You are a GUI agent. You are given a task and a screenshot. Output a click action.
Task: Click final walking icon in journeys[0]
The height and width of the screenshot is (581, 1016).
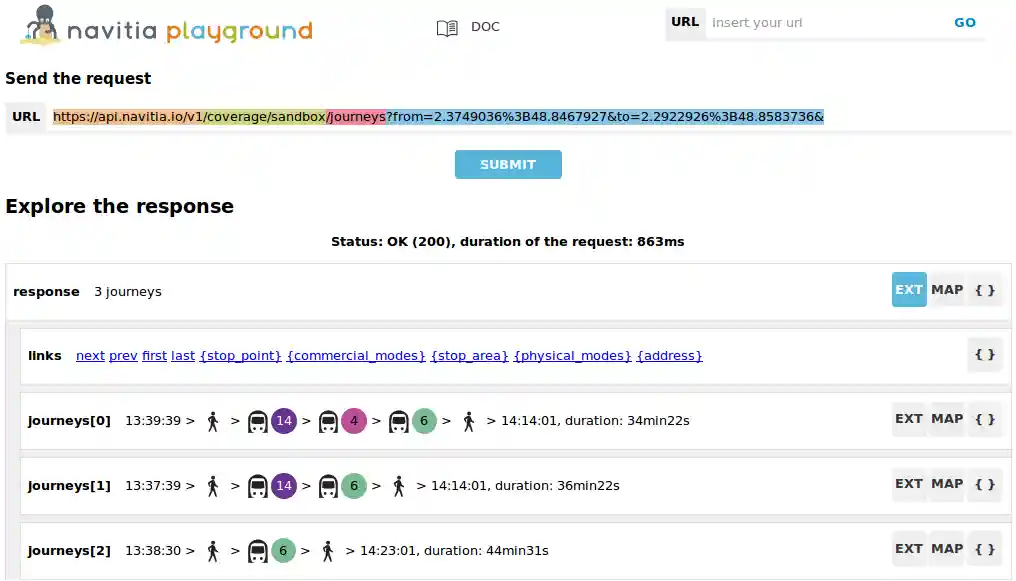pos(469,421)
